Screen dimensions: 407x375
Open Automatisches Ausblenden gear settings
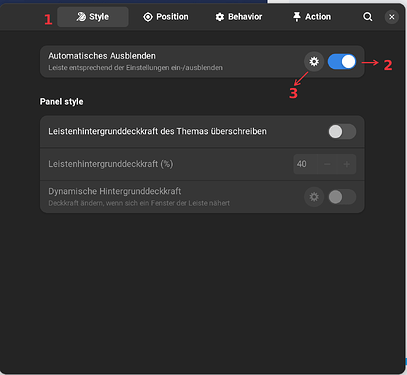(314, 62)
